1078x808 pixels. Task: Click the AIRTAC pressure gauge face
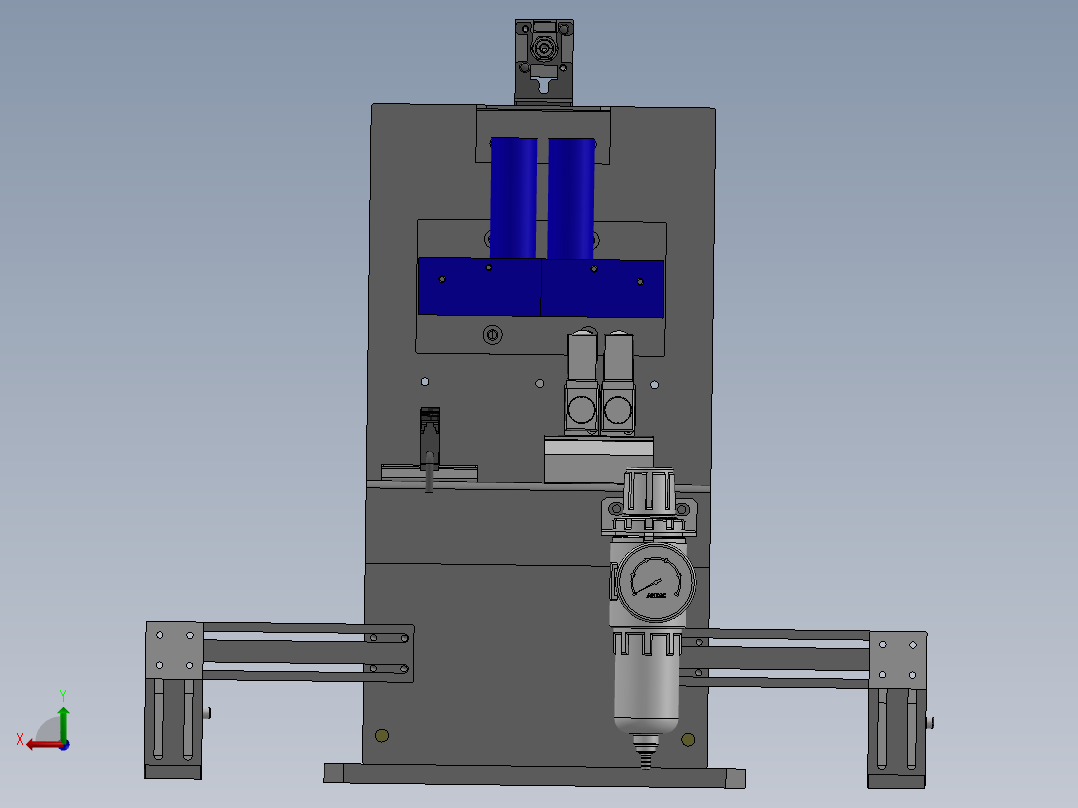655,581
